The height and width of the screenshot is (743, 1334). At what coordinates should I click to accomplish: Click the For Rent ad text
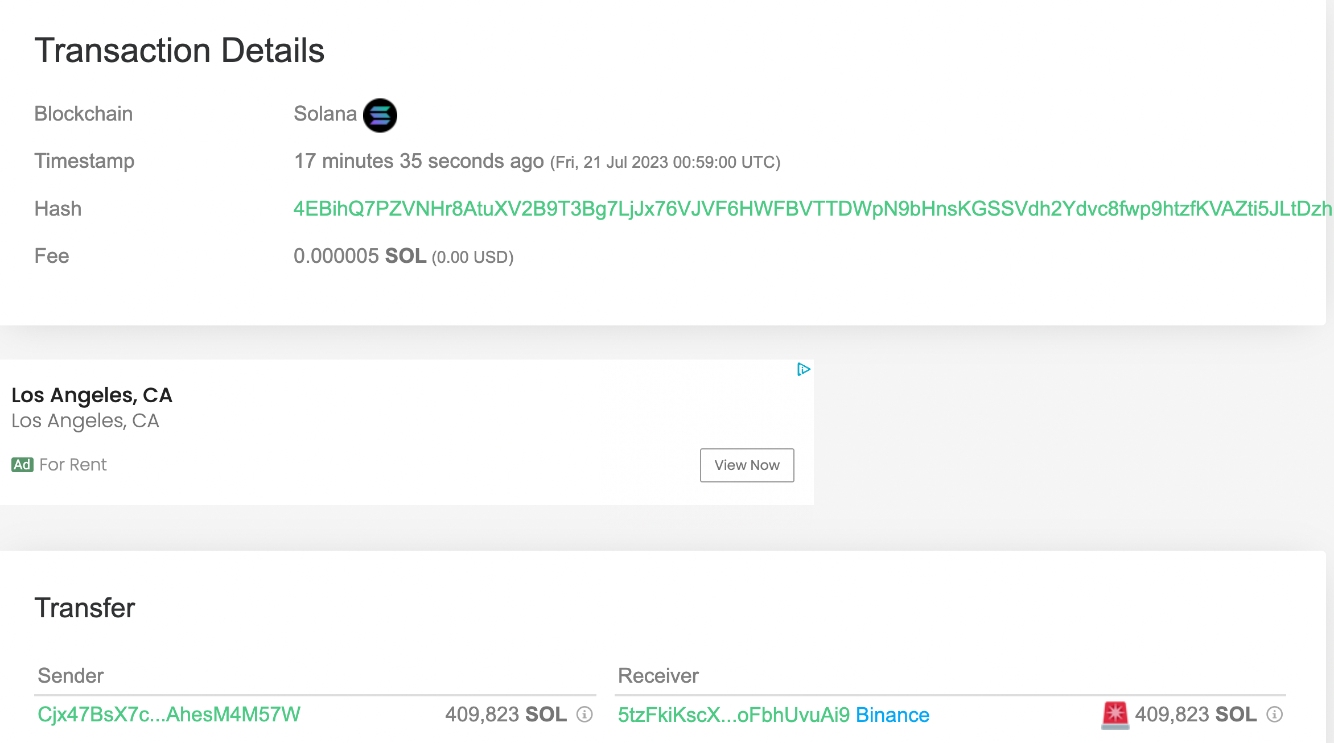73,465
